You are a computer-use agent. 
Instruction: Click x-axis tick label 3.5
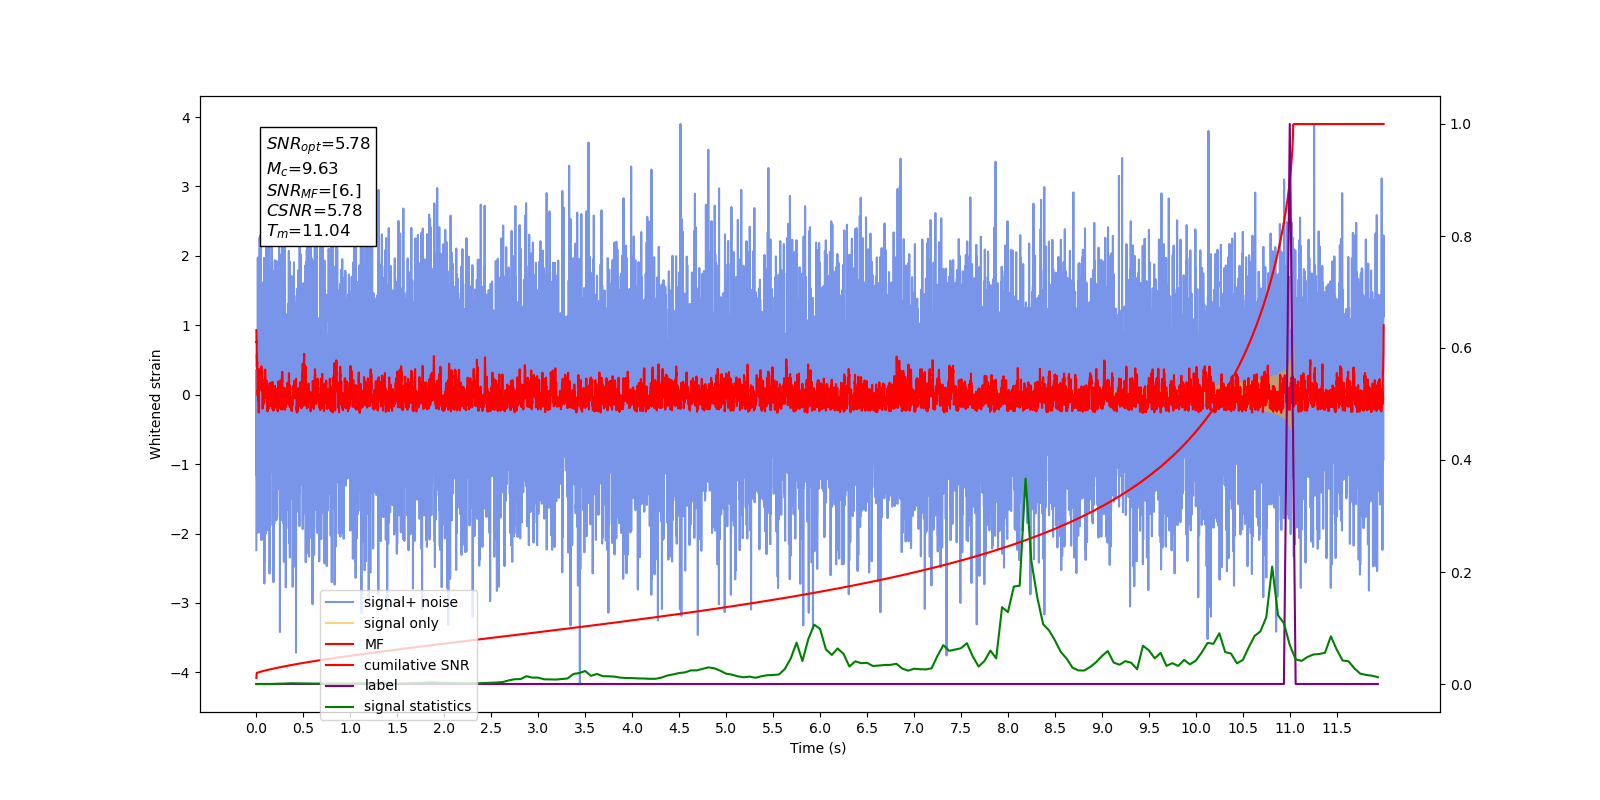point(585,728)
